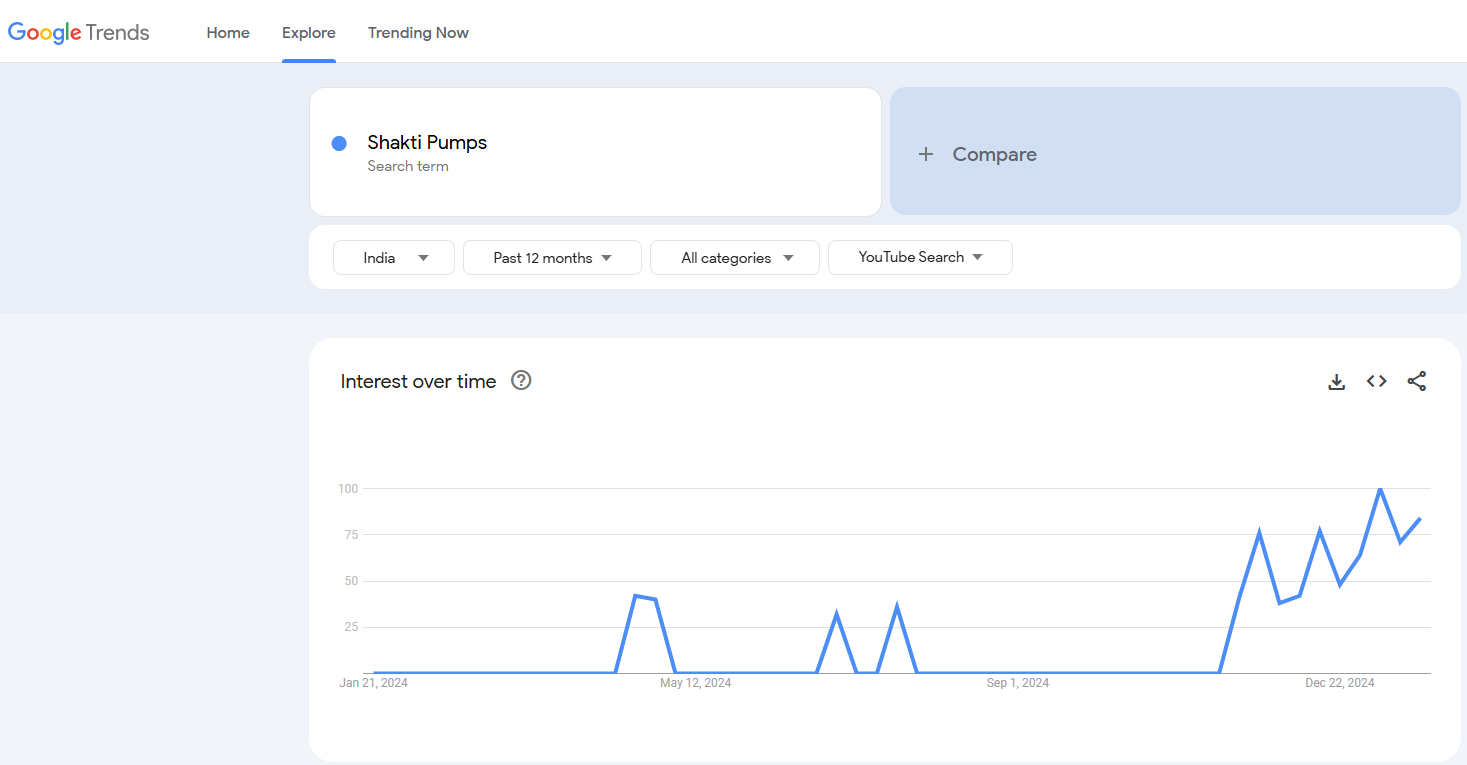This screenshot has height=765, width=1467.
Task: Click the 50 y-axis label
Action: (350, 581)
